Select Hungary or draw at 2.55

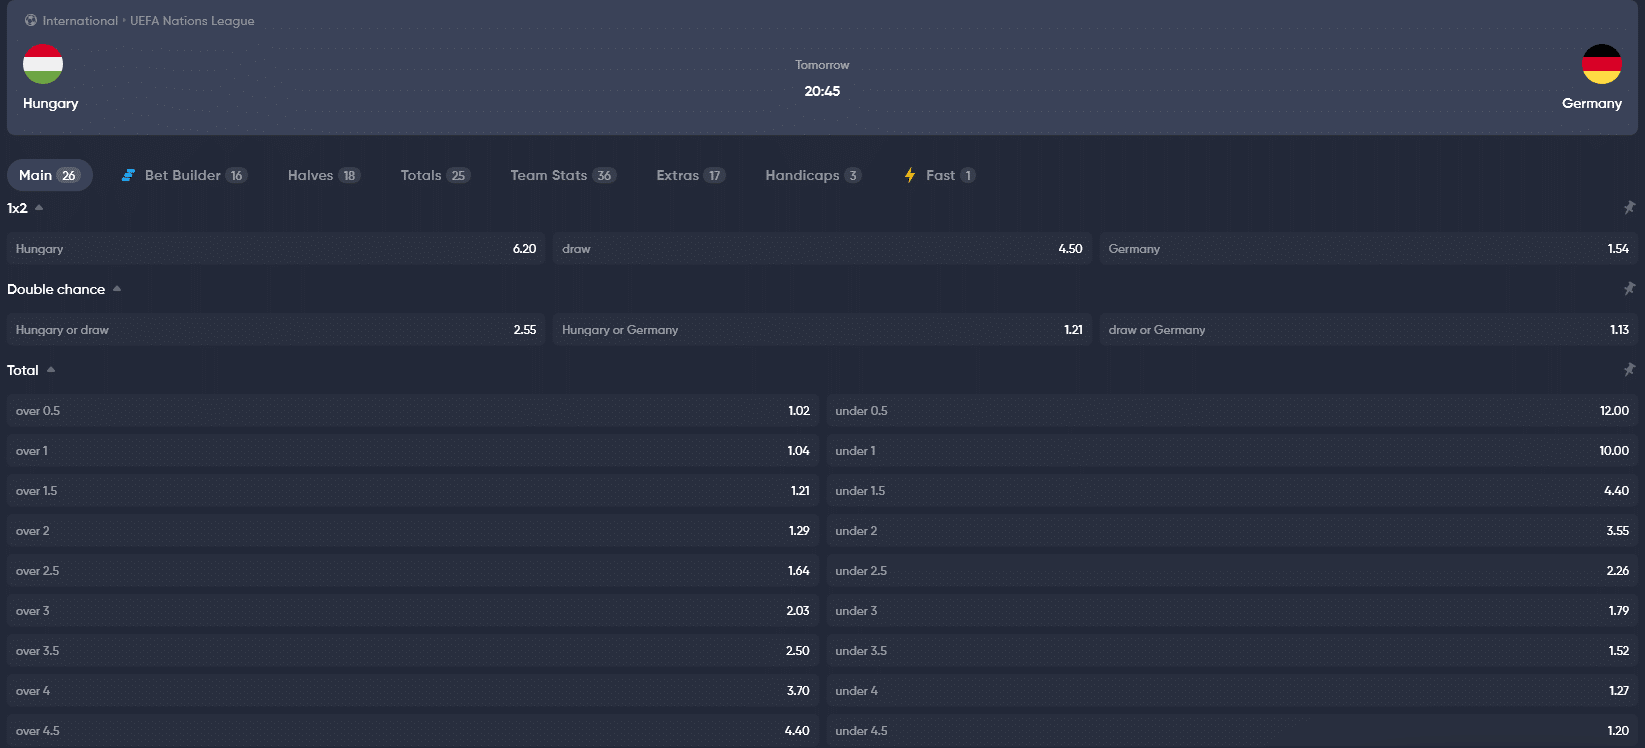point(276,330)
